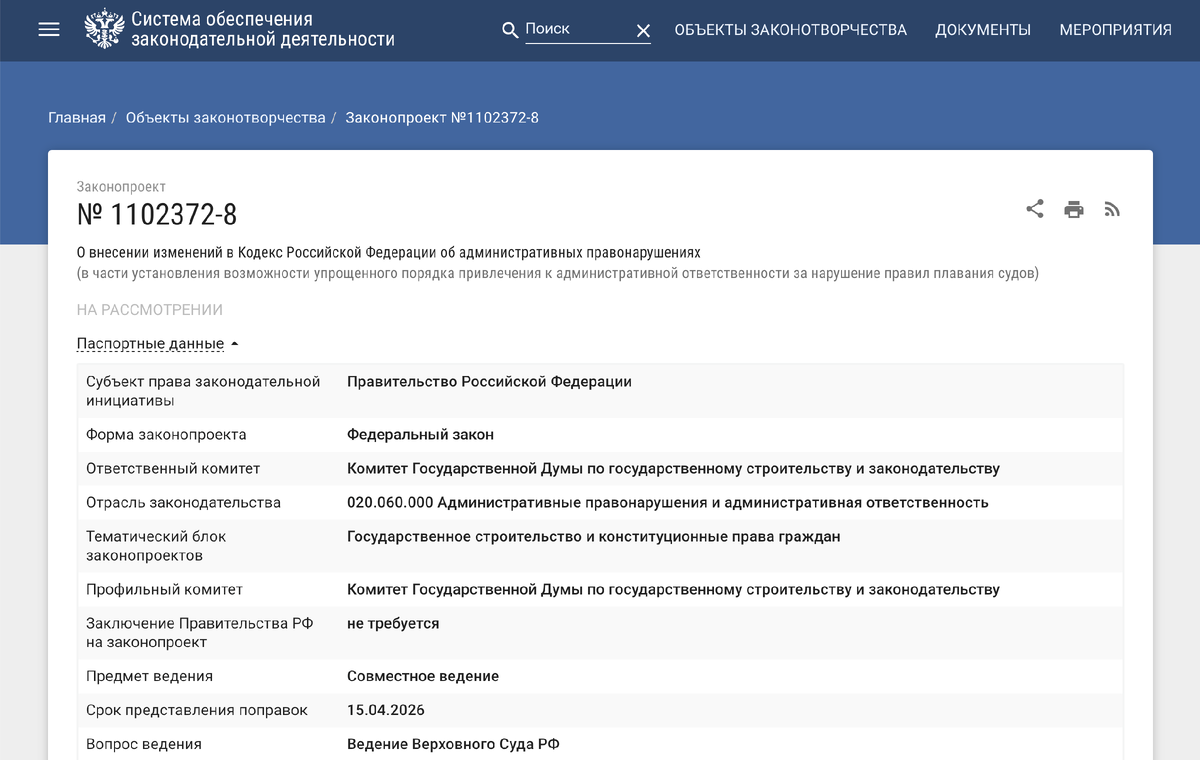This screenshot has height=760, width=1200.
Task: Click the Законопроект №1102372-8 breadcrumb
Action: pyautogui.click(x=442, y=118)
